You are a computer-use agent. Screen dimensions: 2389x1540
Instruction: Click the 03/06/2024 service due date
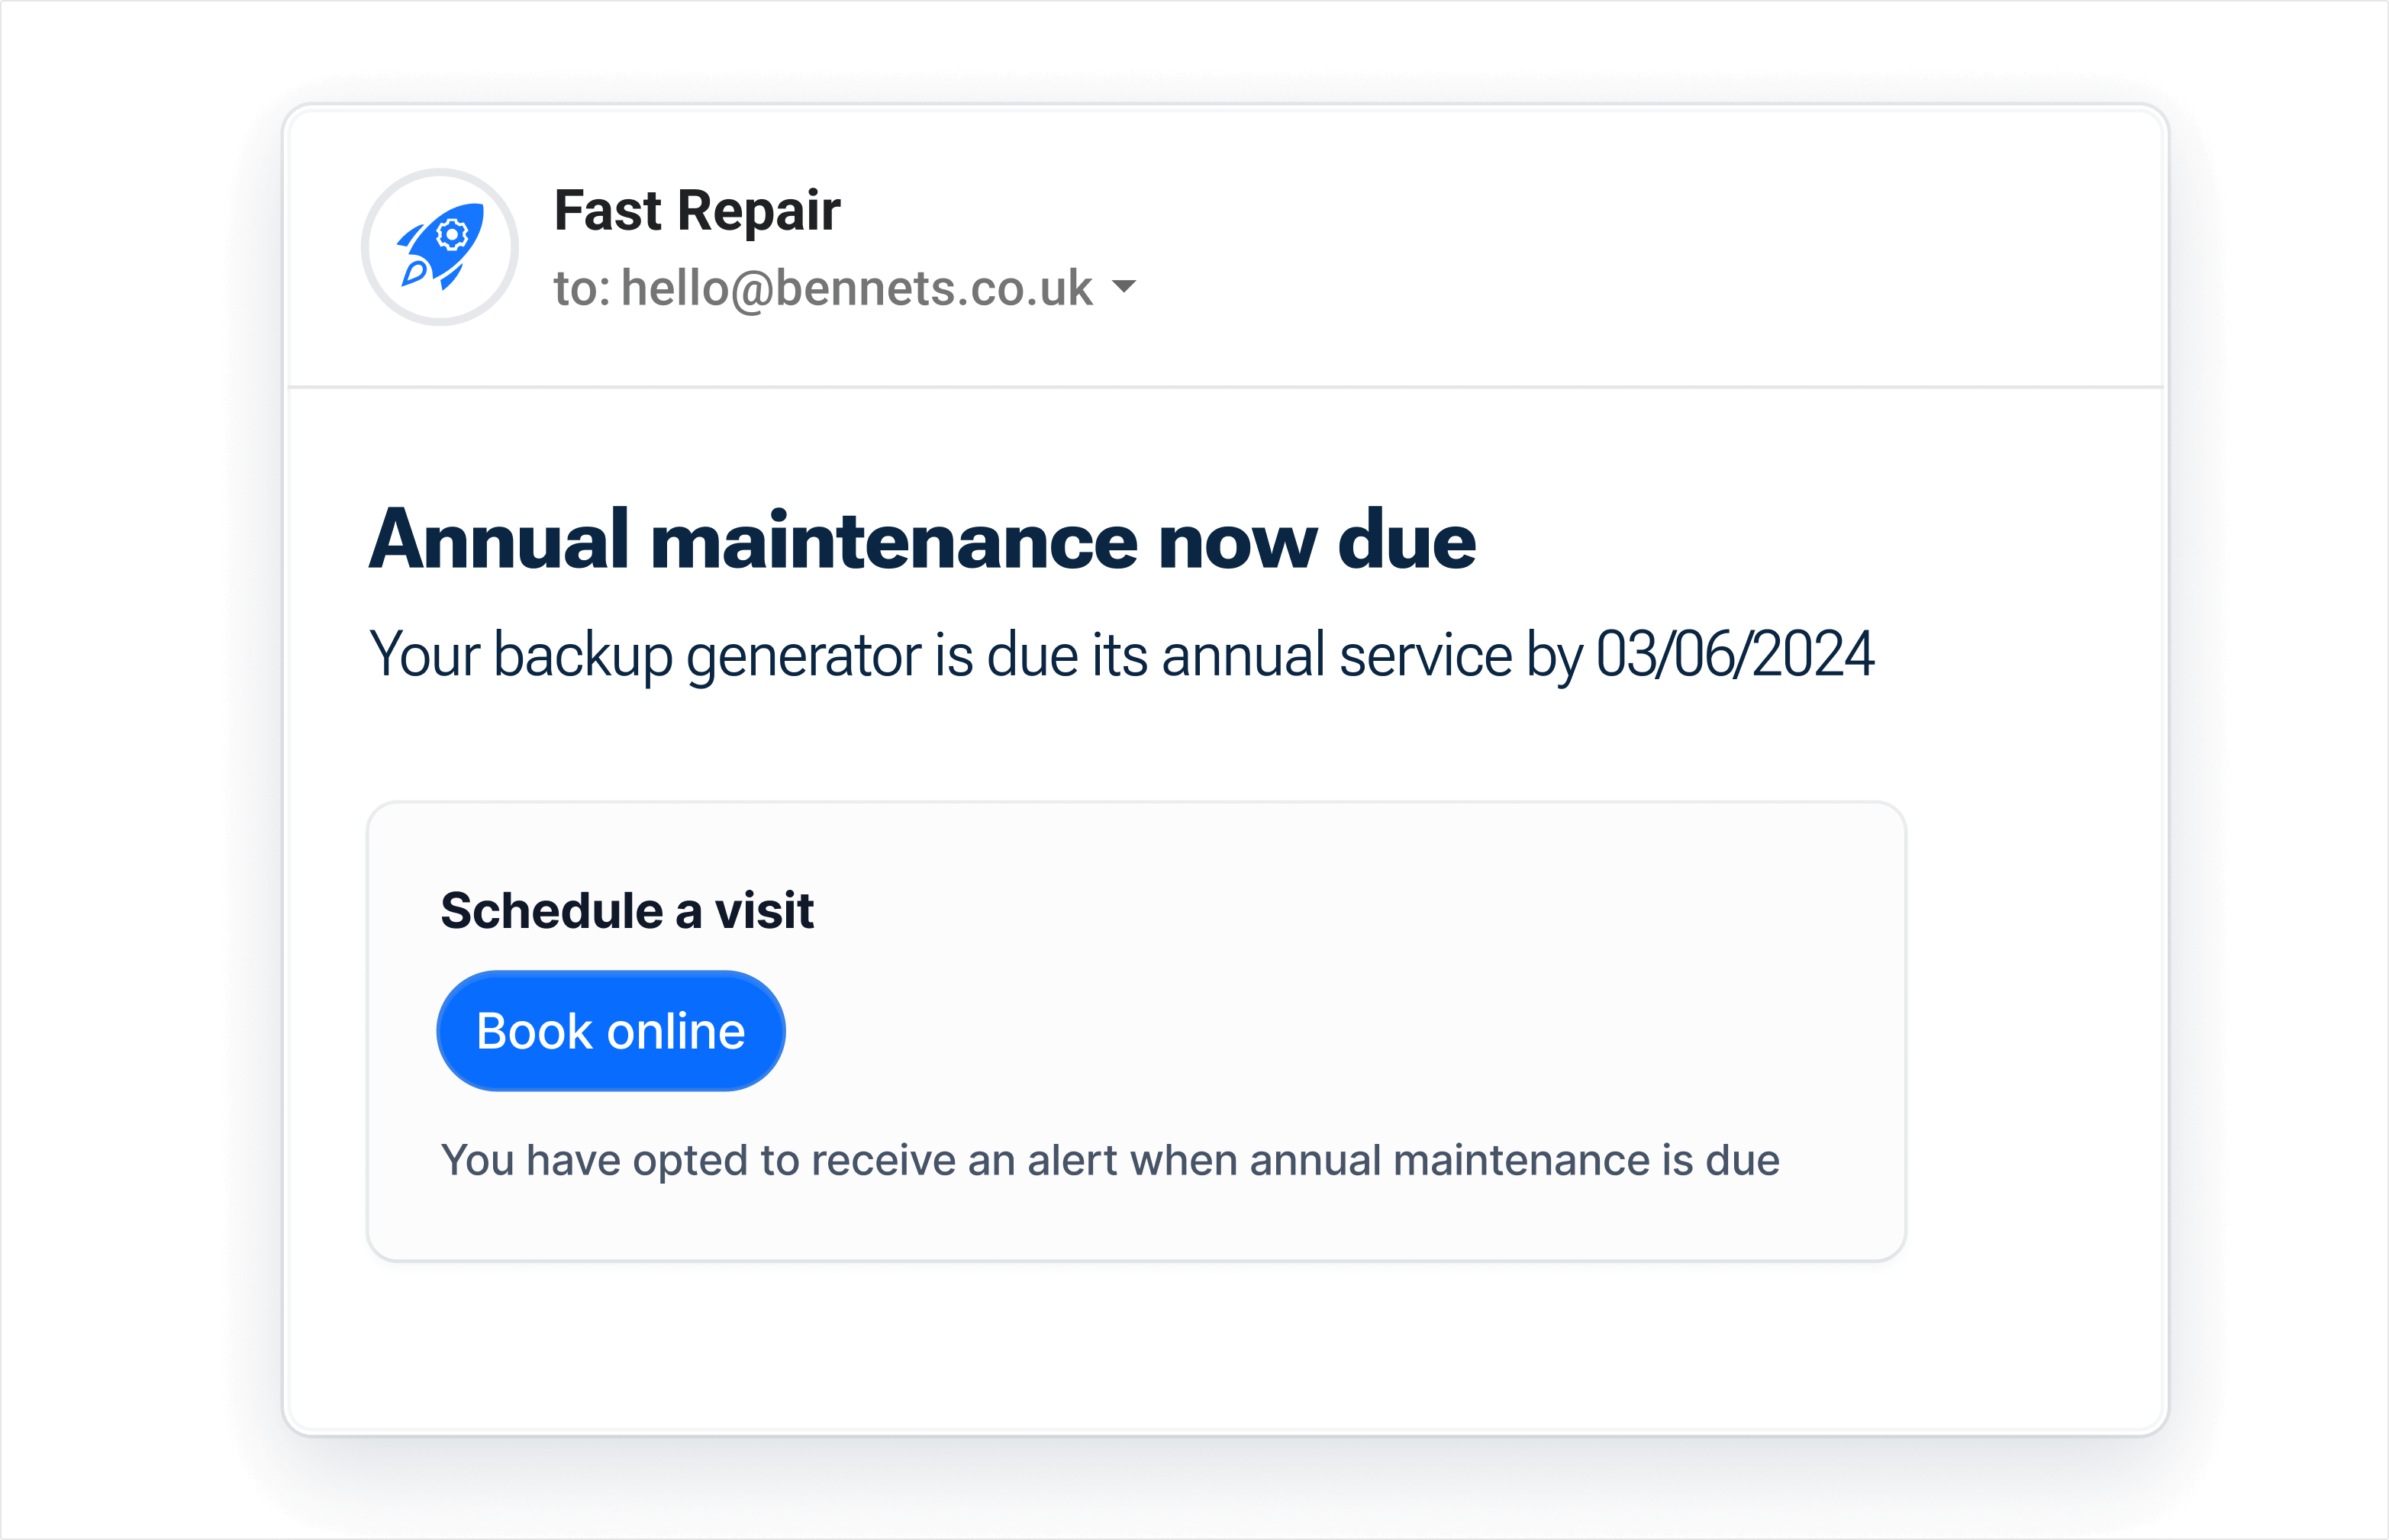point(1734,655)
